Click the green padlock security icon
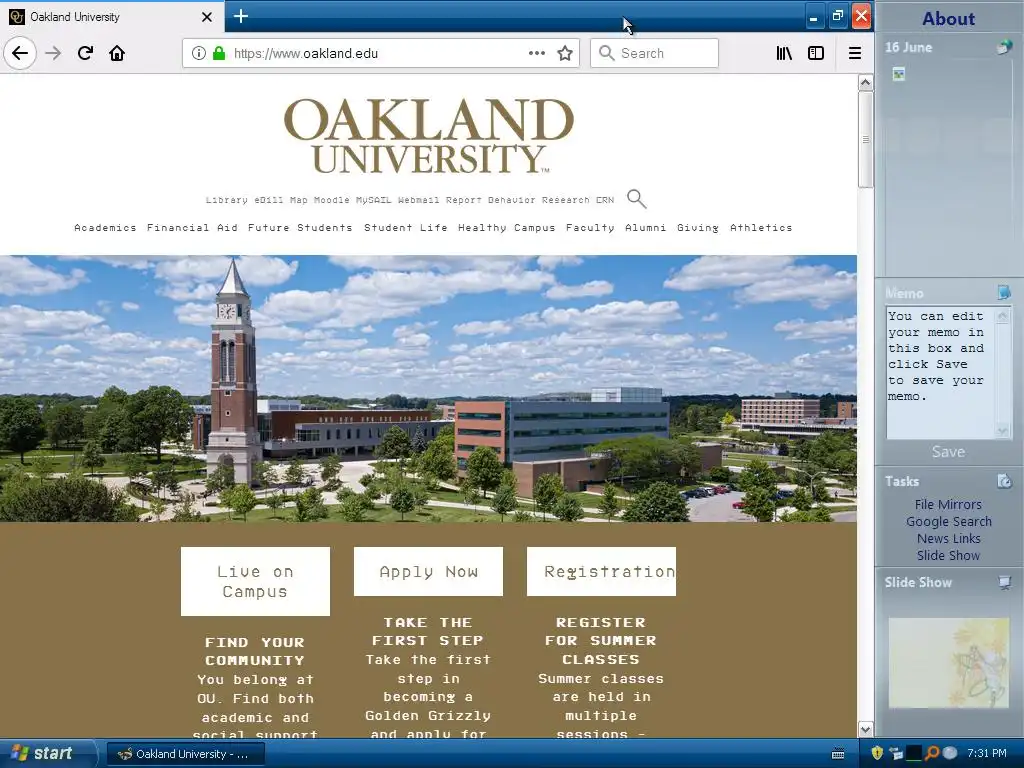This screenshot has height=768, width=1024. coord(219,53)
